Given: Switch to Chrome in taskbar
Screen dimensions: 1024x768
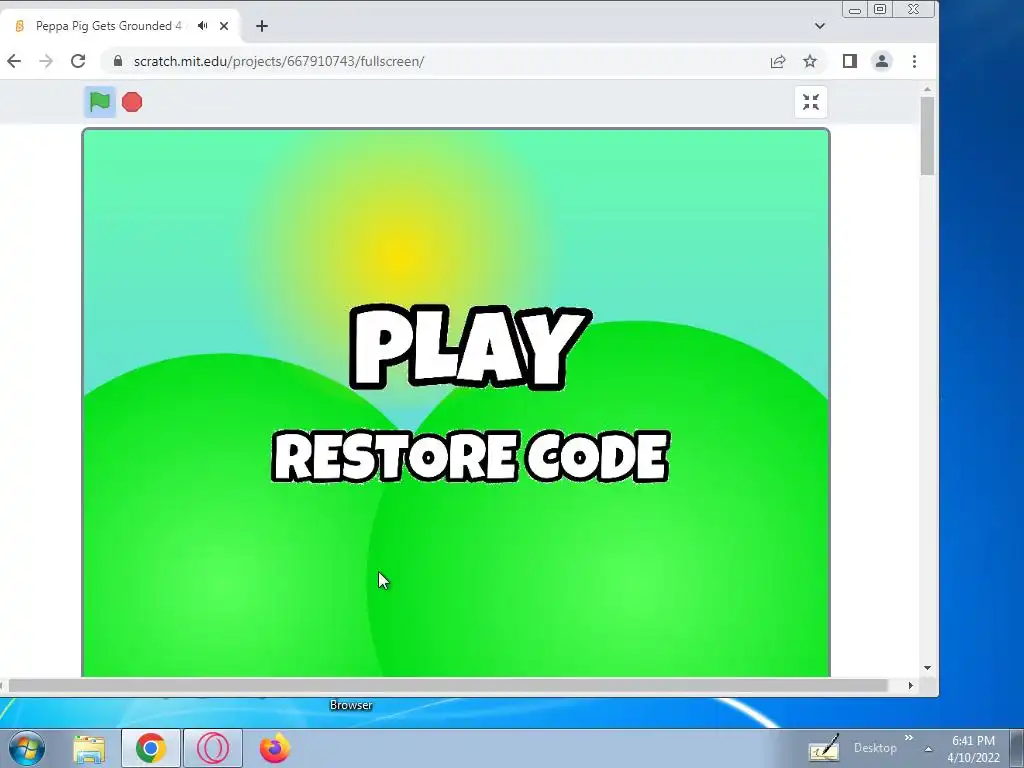Looking at the screenshot, I should (150, 748).
